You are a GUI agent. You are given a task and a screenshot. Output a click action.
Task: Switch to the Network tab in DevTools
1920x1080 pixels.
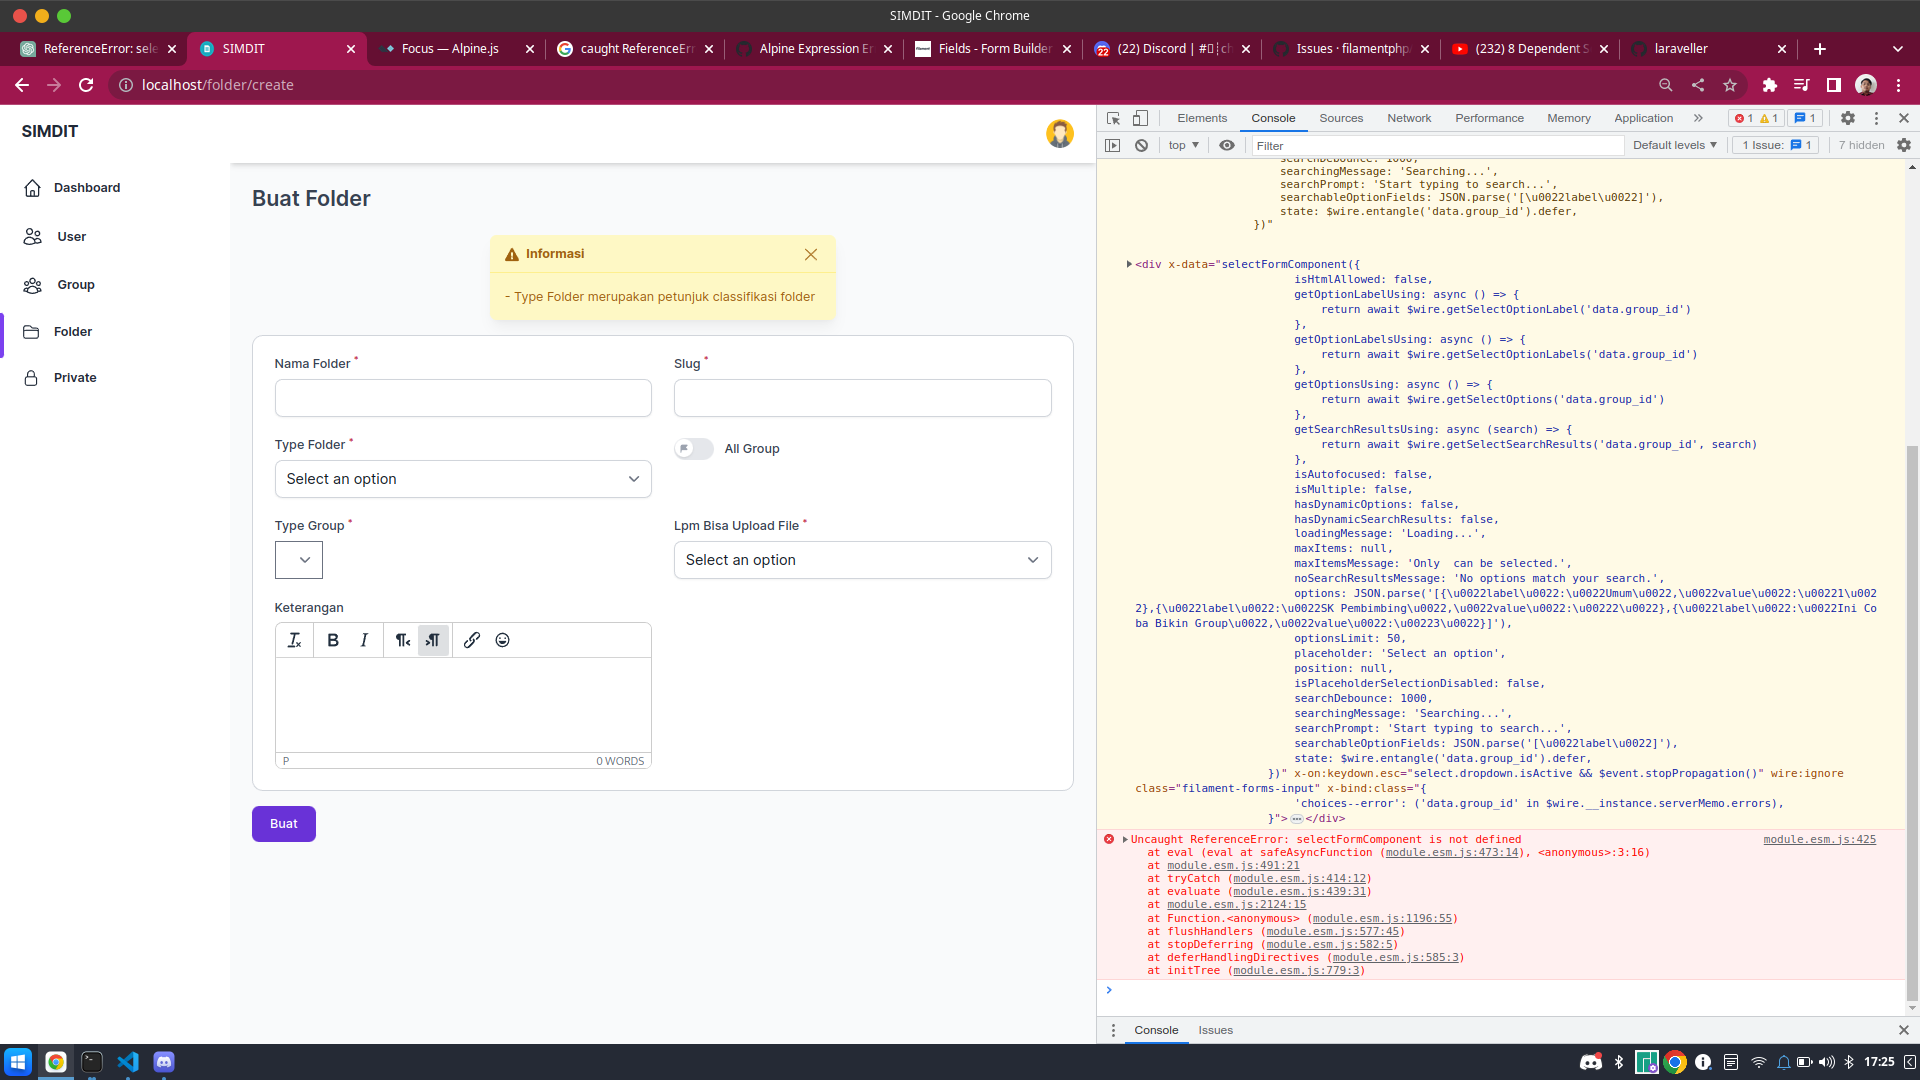pyautogui.click(x=1408, y=118)
